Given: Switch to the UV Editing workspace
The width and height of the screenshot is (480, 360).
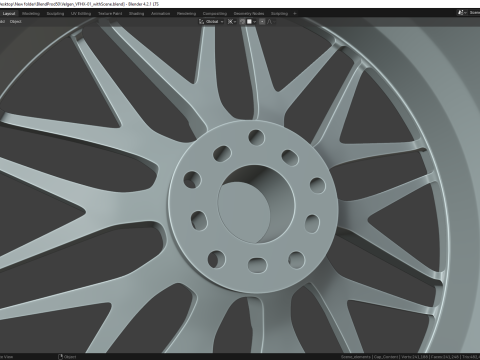Looking at the screenshot, I should click(81, 14).
